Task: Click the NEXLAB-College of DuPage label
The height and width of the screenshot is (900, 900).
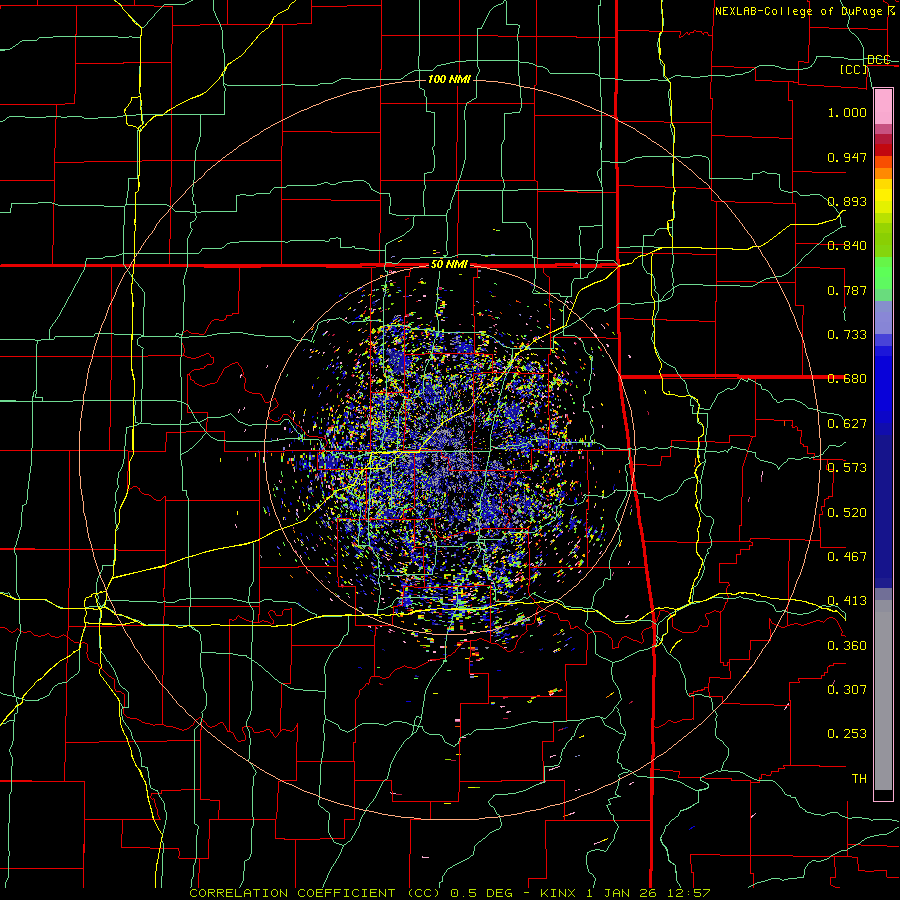Action: [804, 11]
